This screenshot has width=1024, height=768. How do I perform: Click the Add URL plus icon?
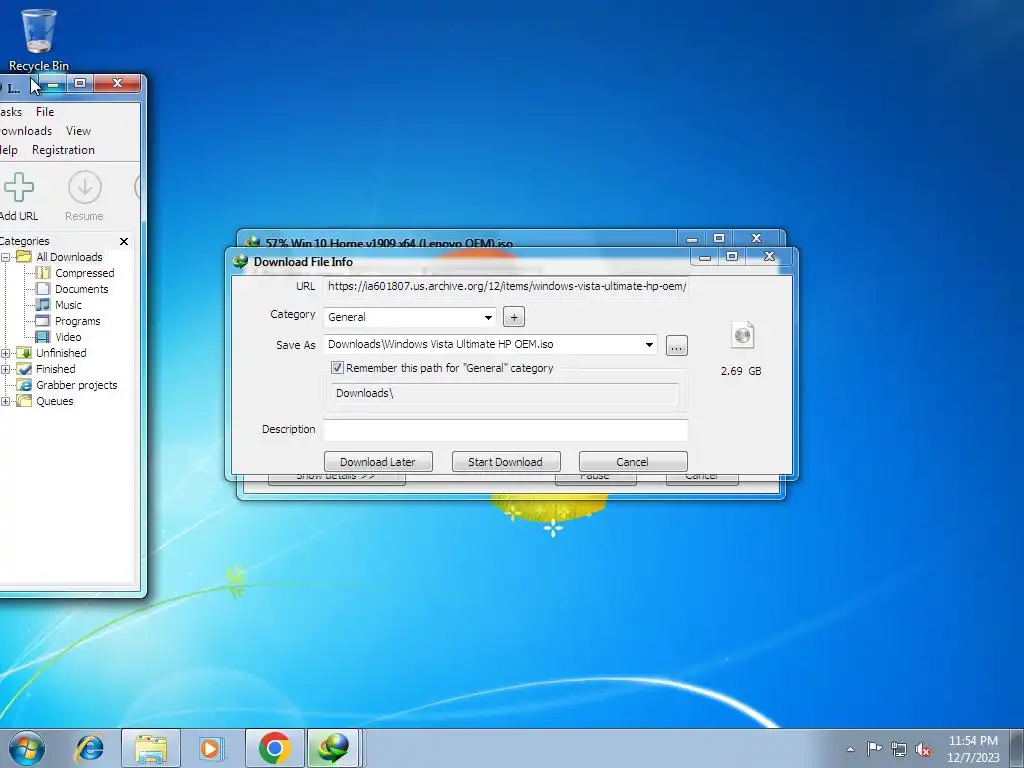(x=18, y=187)
